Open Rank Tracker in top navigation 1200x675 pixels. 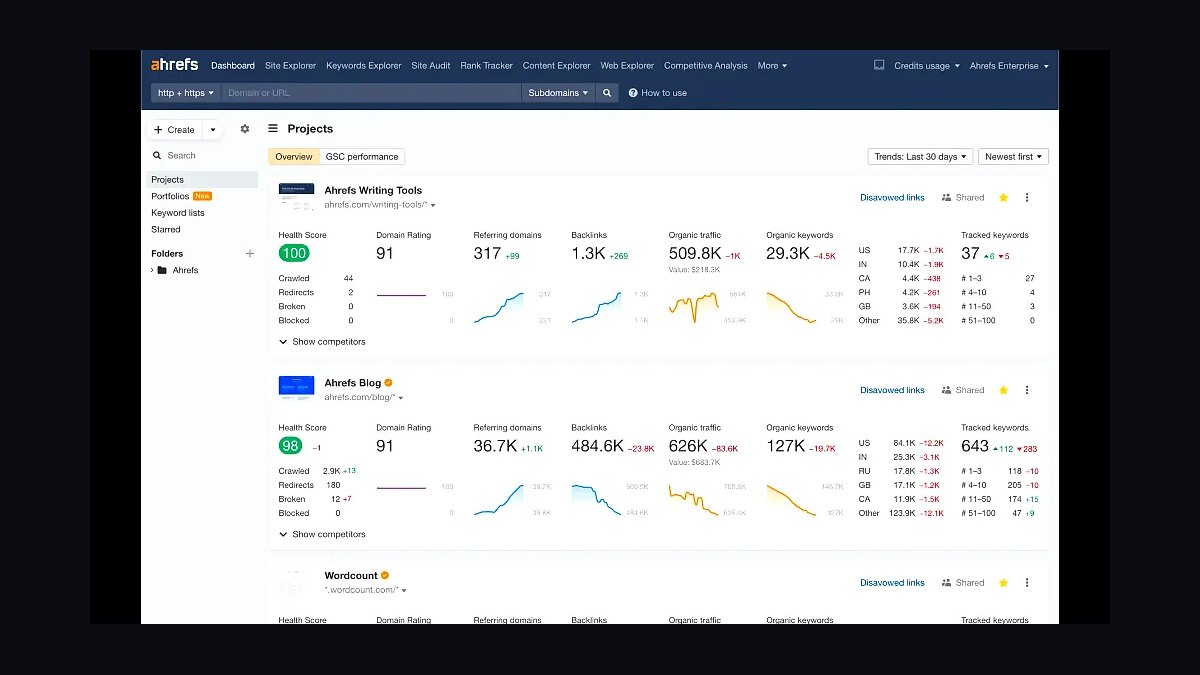(x=486, y=66)
